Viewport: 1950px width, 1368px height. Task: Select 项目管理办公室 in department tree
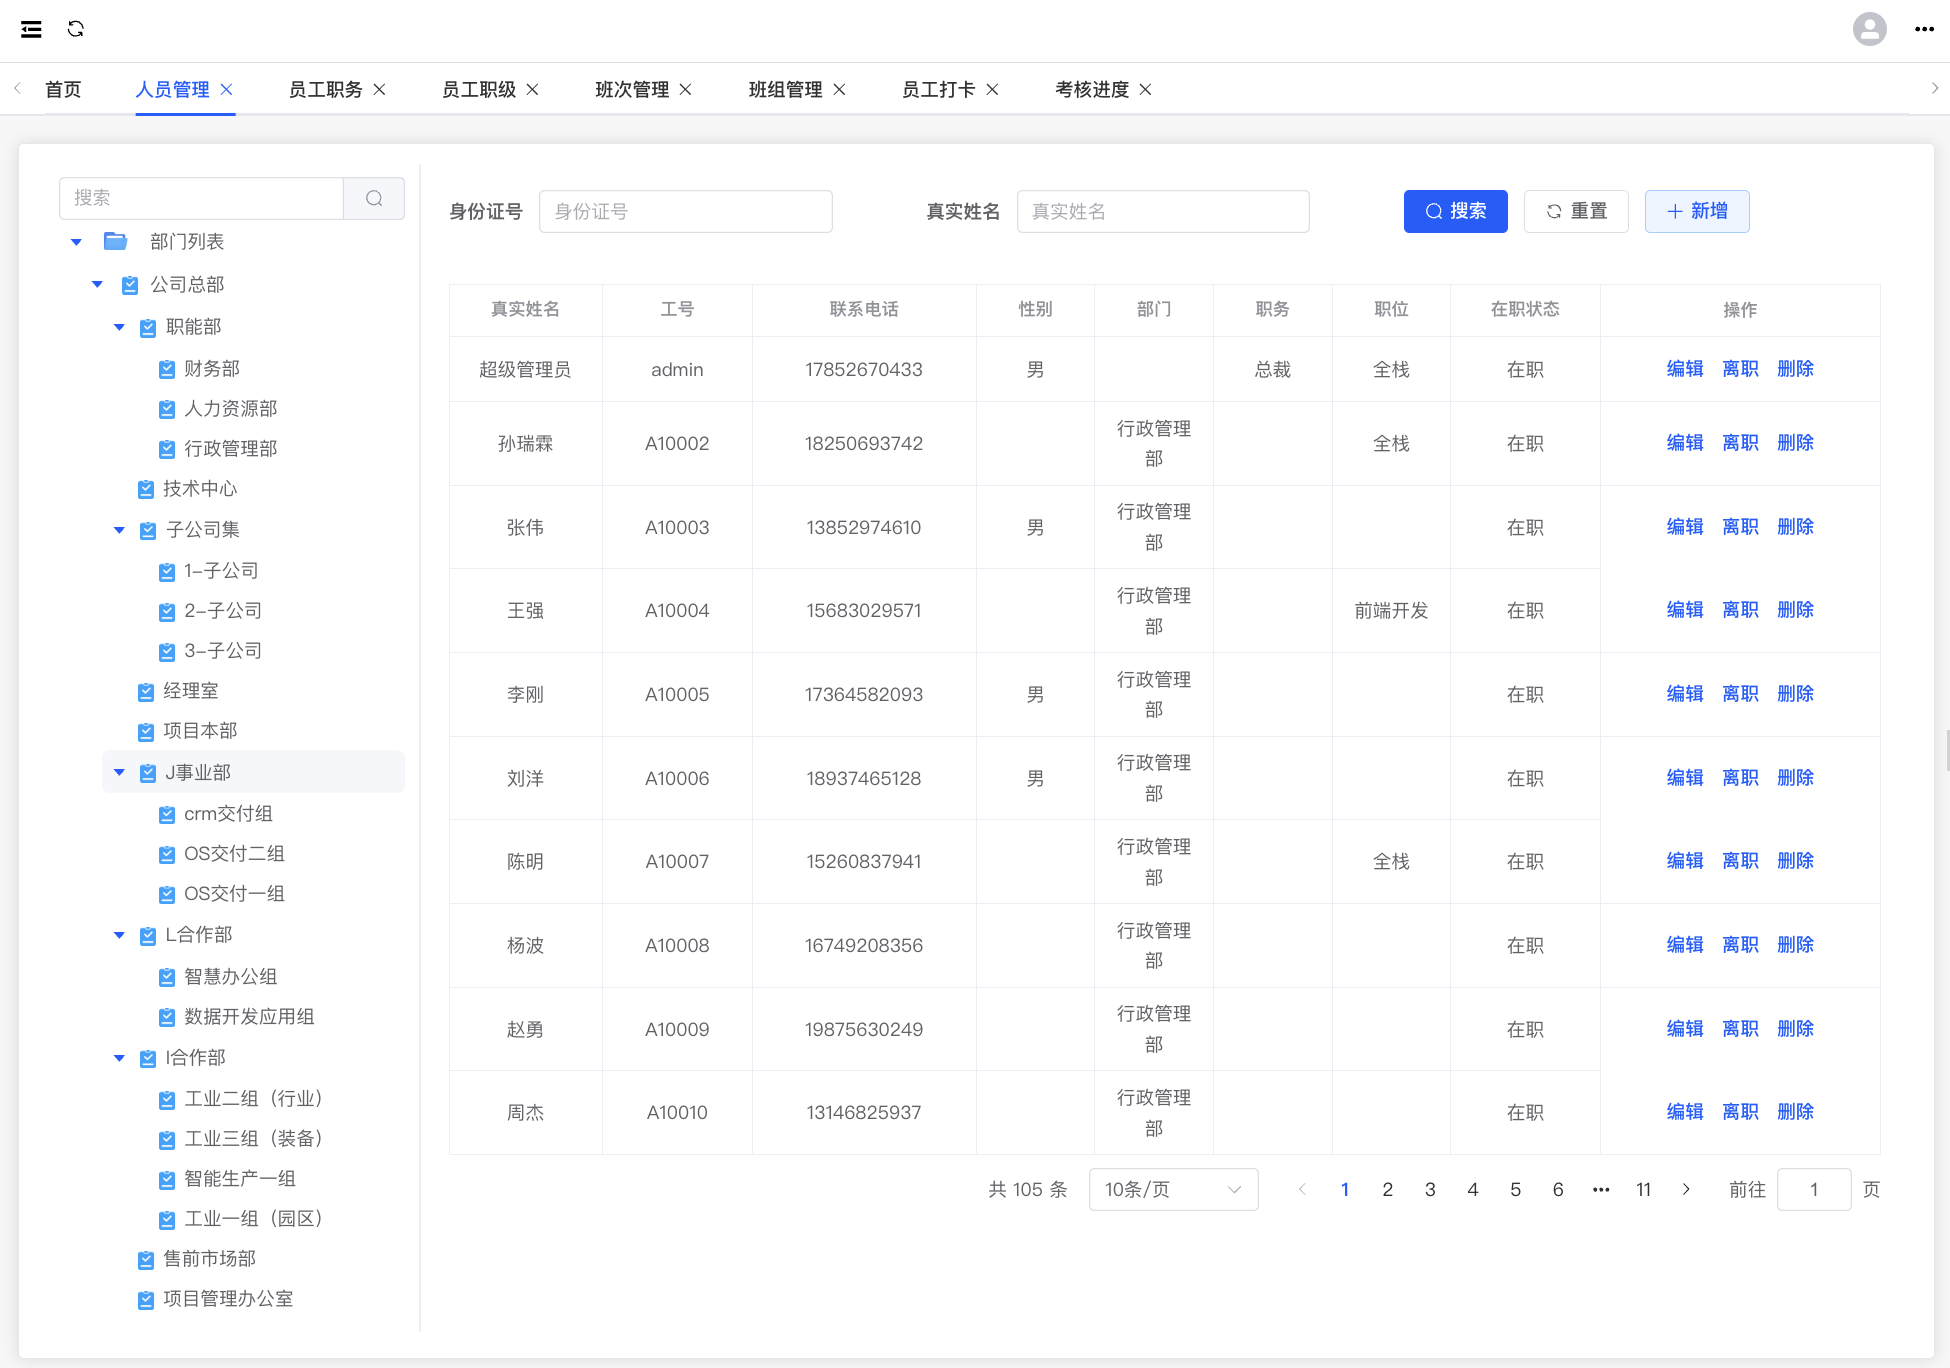coord(228,1299)
